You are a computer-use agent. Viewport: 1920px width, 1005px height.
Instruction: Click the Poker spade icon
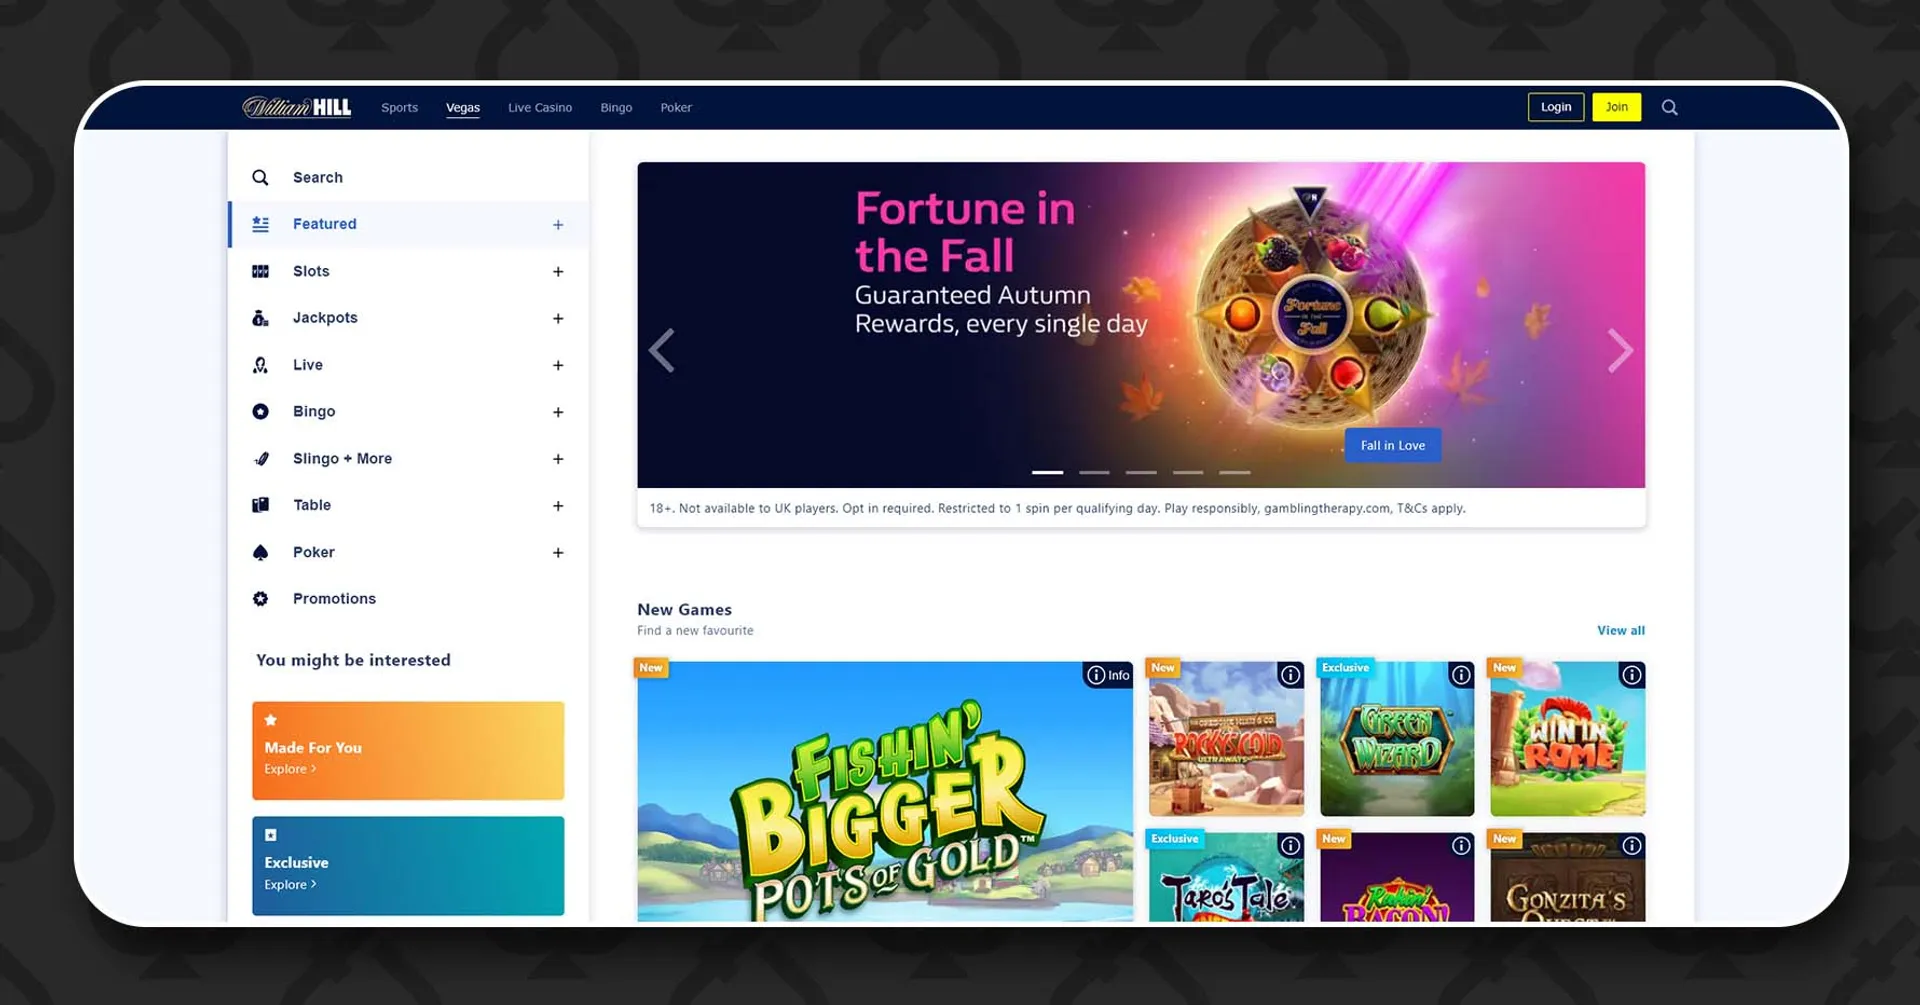point(260,552)
